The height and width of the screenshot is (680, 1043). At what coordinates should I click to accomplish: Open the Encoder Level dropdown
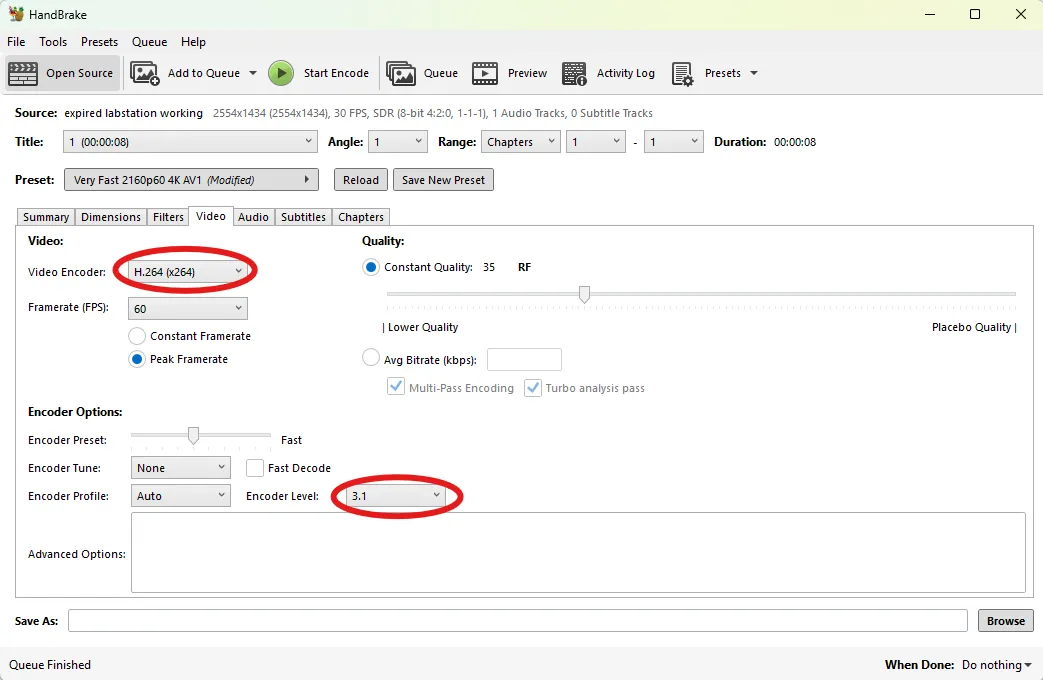click(x=396, y=496)
